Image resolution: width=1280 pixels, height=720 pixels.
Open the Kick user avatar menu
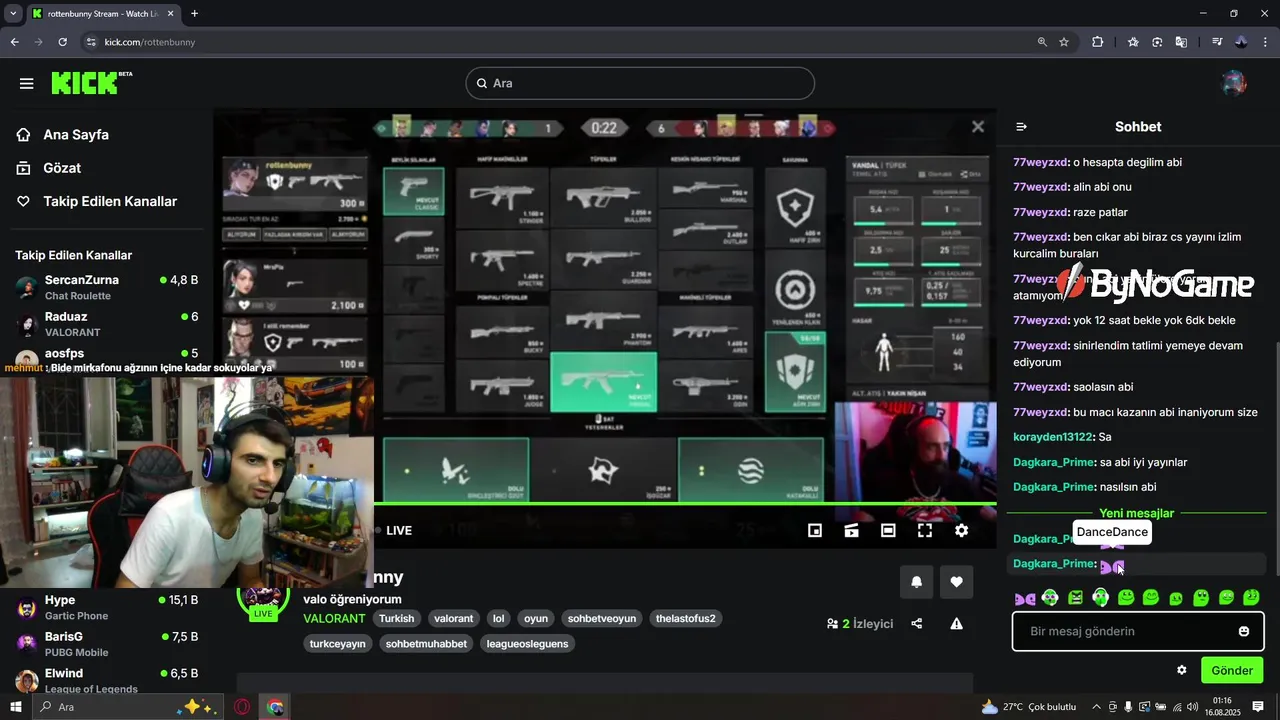(x=1234, y=83)
